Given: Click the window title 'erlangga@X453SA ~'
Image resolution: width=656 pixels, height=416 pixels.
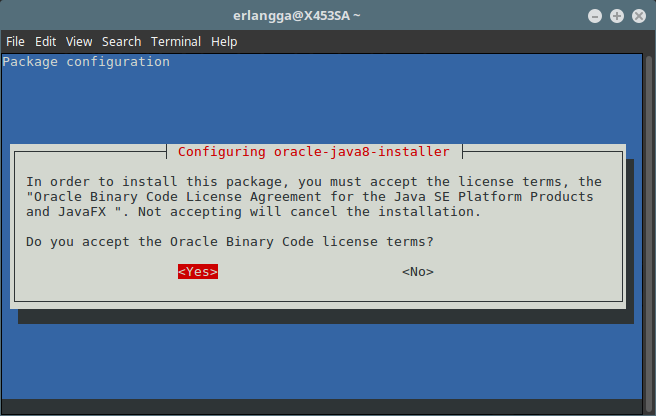Looking at the screenshot, I should (297, 15).
